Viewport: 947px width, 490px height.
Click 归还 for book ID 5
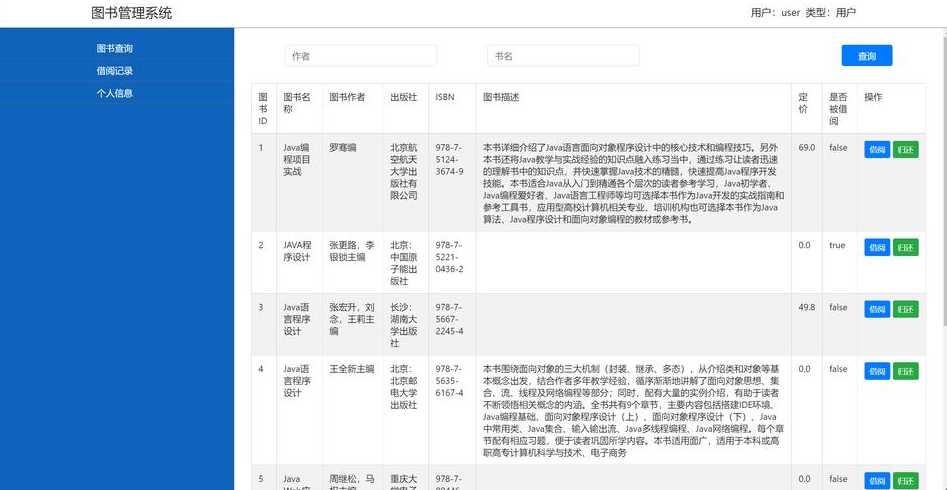[x=905, y=481]
